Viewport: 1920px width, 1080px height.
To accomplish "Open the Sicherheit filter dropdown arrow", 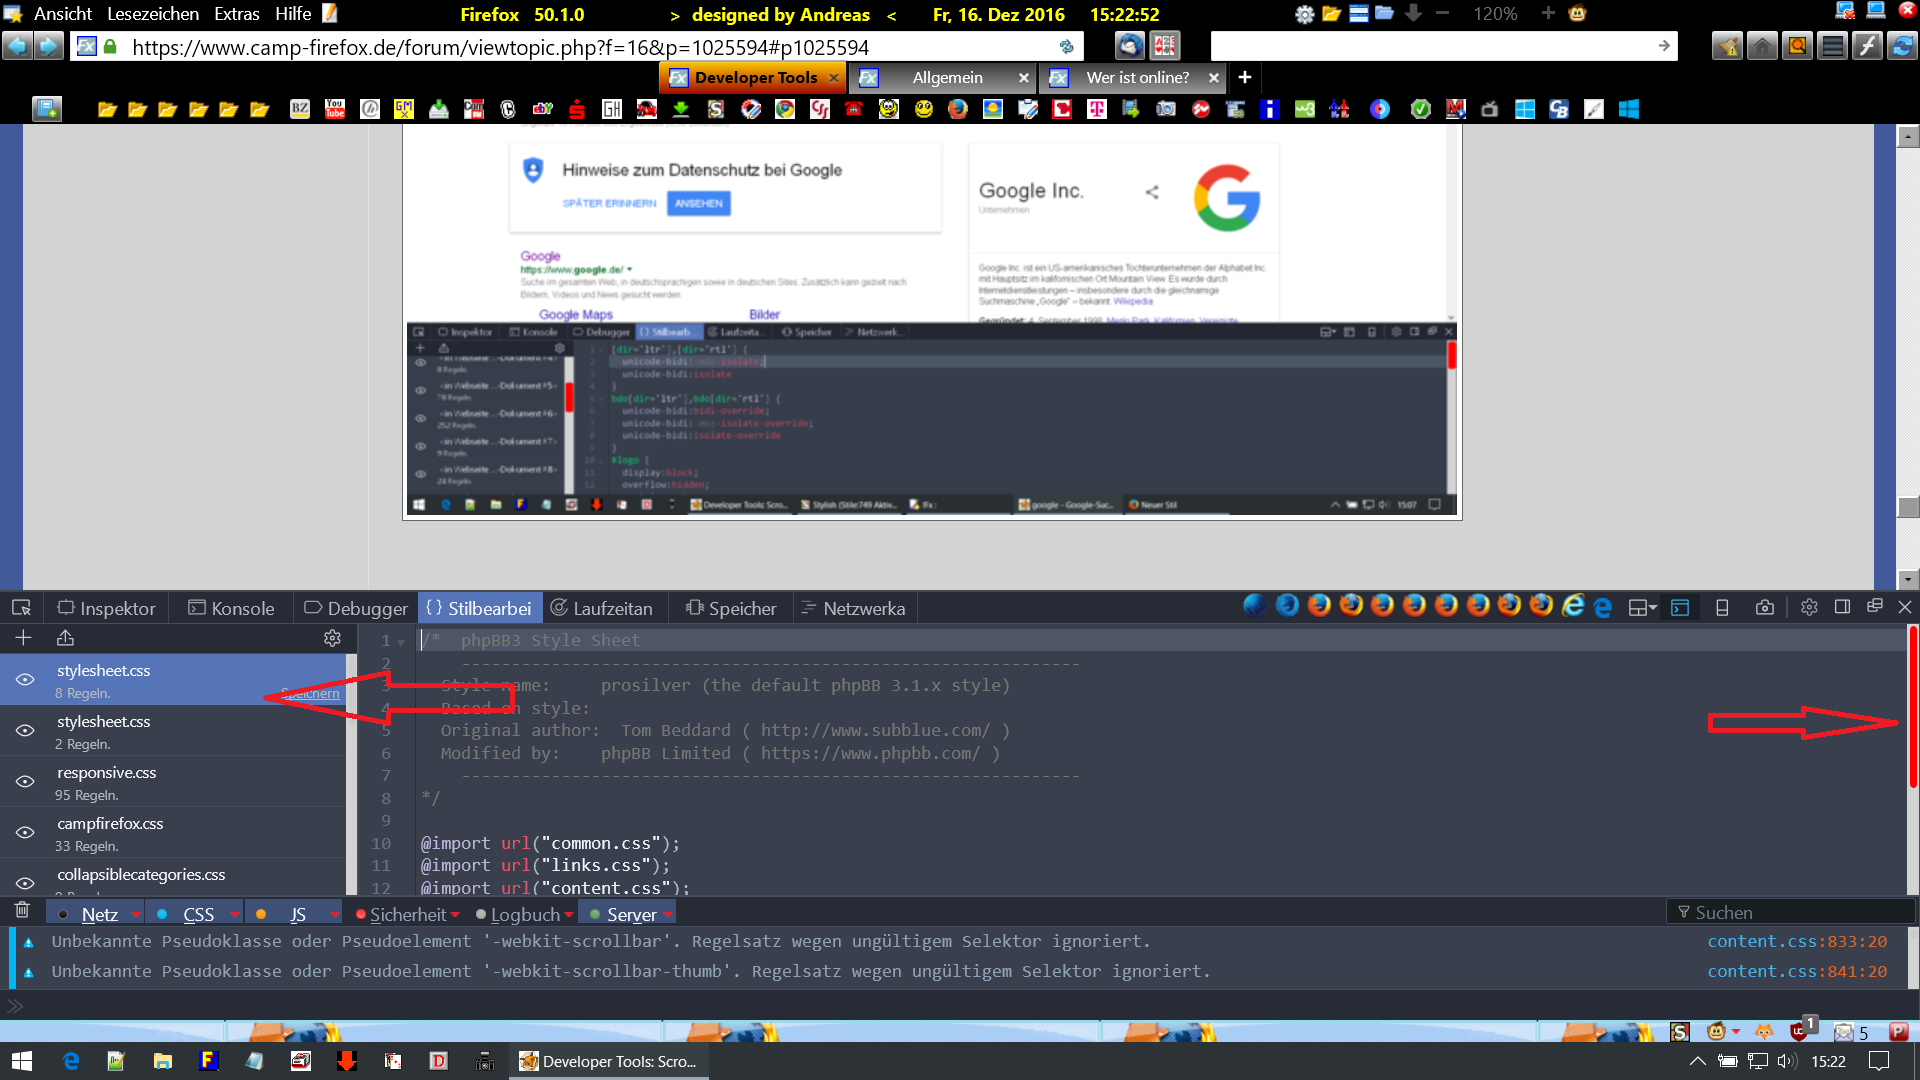I will click(456, 915).
